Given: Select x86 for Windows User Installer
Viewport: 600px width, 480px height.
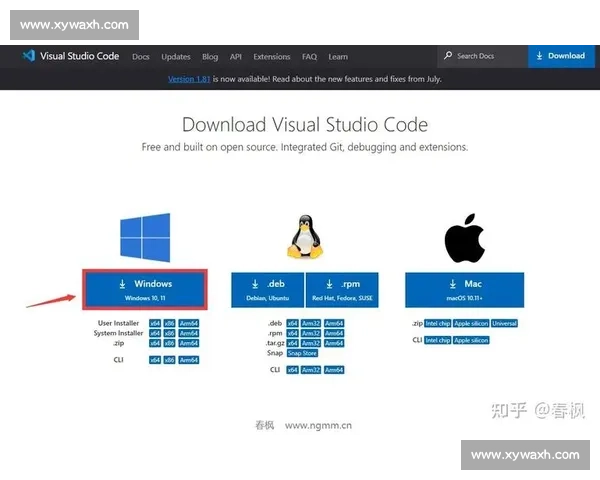Looking at the screenshot, I should click(x=170, y=323).
